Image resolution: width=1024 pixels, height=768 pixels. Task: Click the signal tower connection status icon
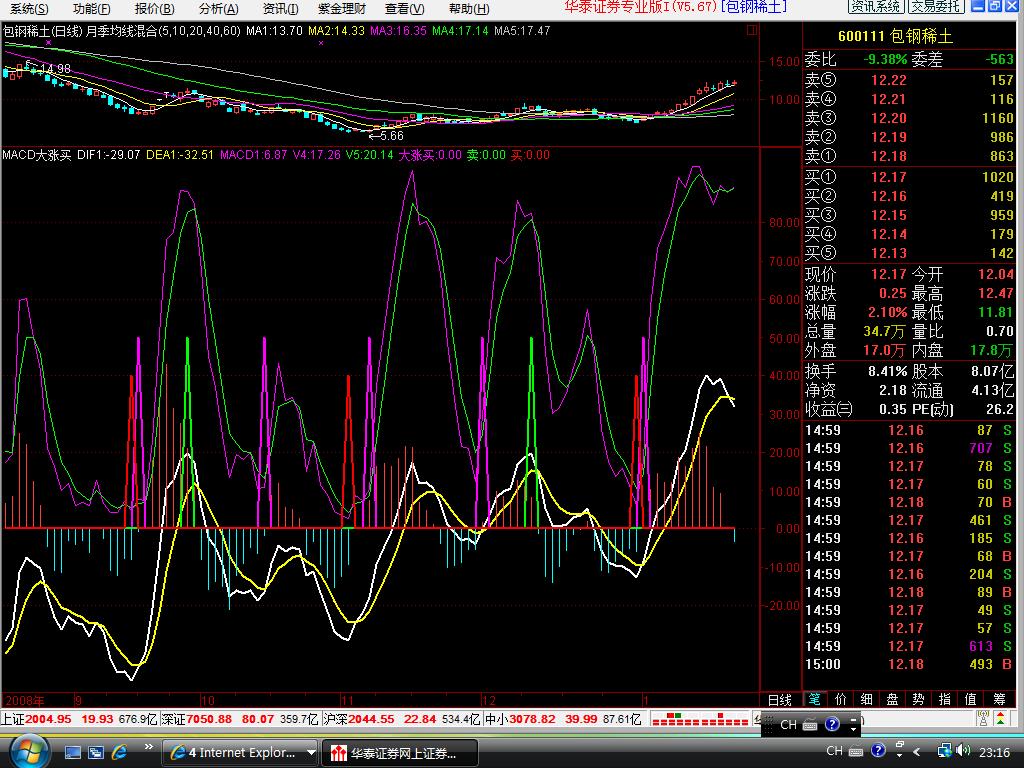point(983,720)
